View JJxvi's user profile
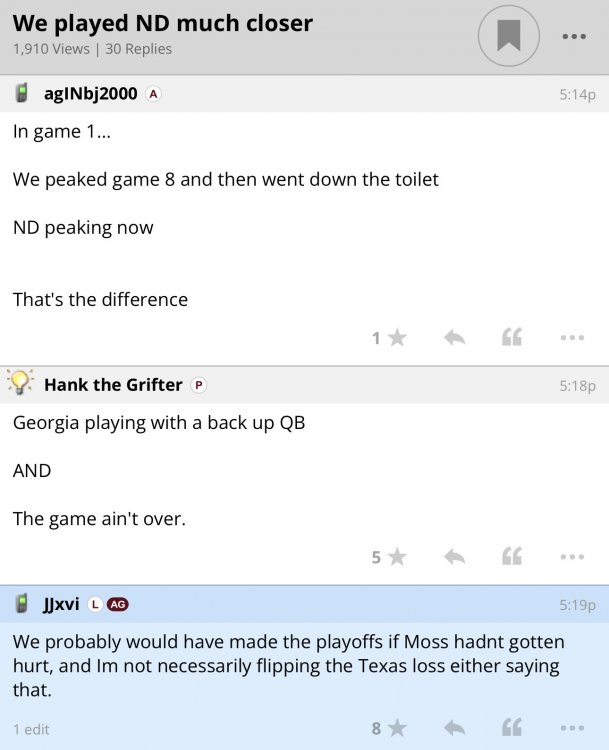609x750 pixels. (61, 604)
